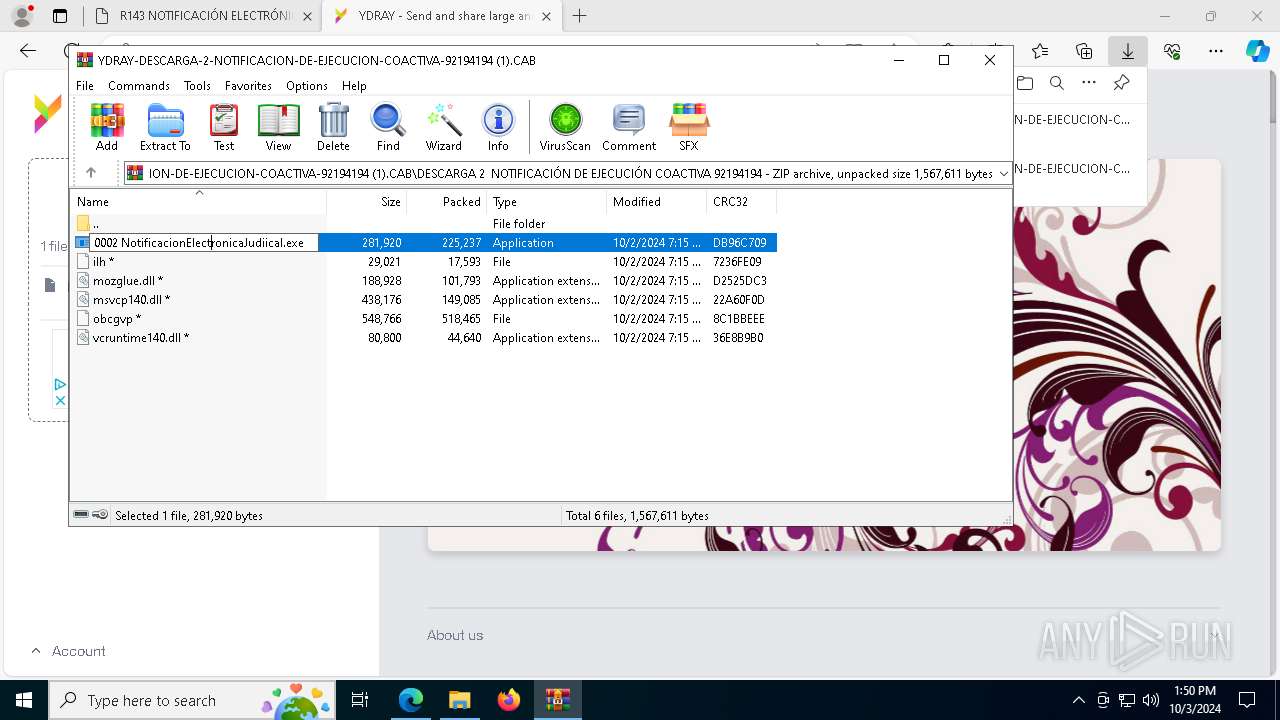Screen dimensions: 1280x720
Task: Select the vcruntime140.dll file
Action: pos(423,338)
